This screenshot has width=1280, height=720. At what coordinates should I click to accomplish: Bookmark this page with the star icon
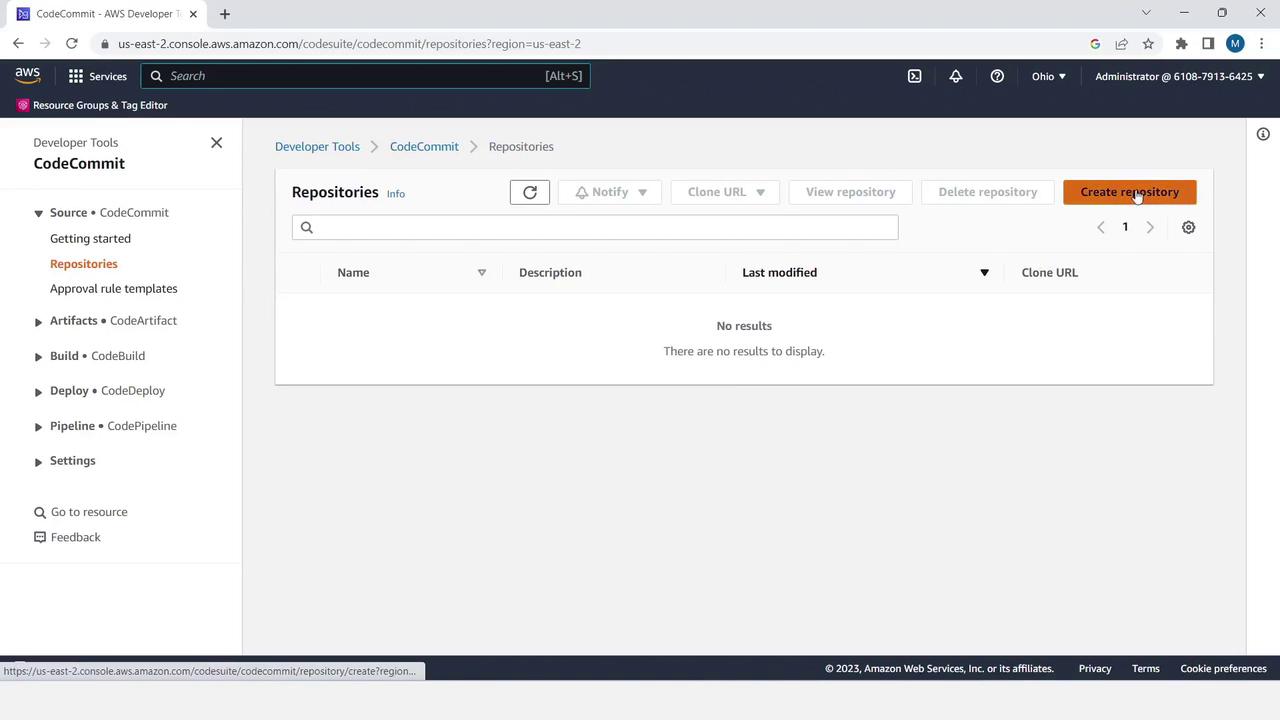coord(1148,44)
